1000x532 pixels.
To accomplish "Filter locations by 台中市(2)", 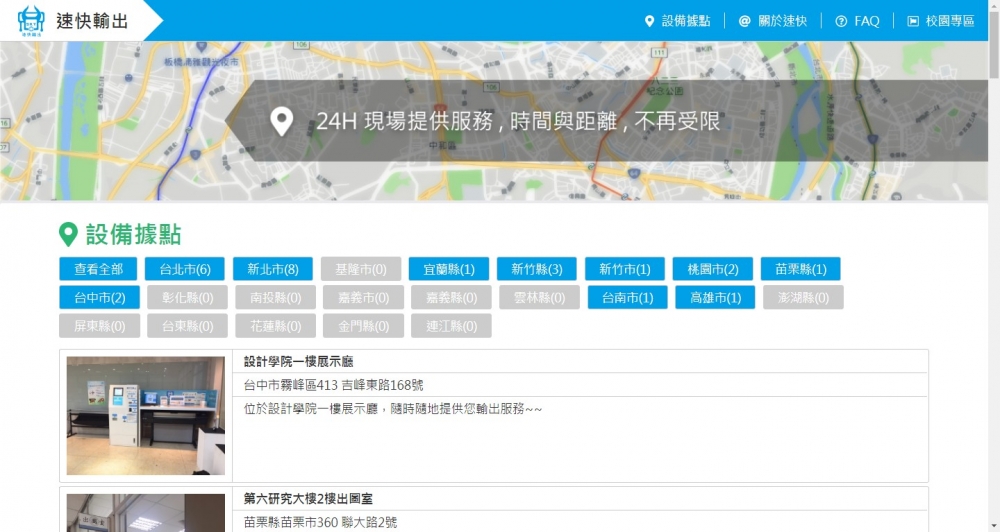I will coord(99,297).
